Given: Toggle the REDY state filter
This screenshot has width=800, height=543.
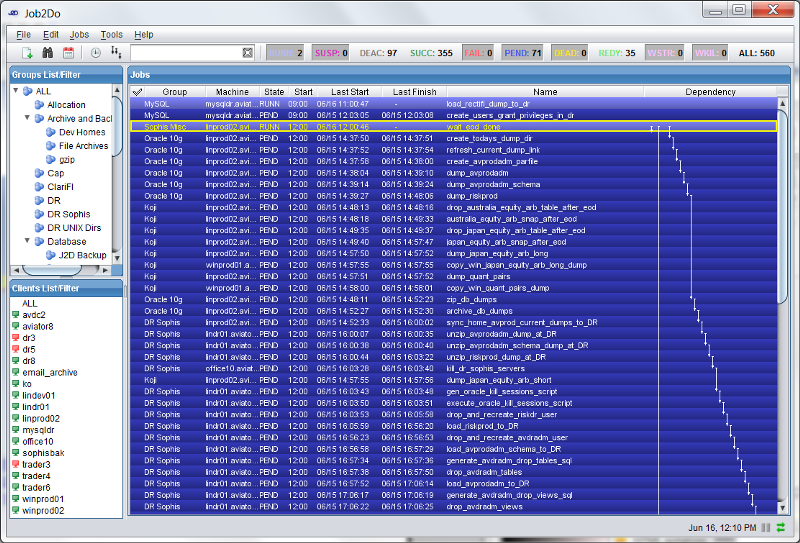Looking at the screenshot, I should point(616,53).
